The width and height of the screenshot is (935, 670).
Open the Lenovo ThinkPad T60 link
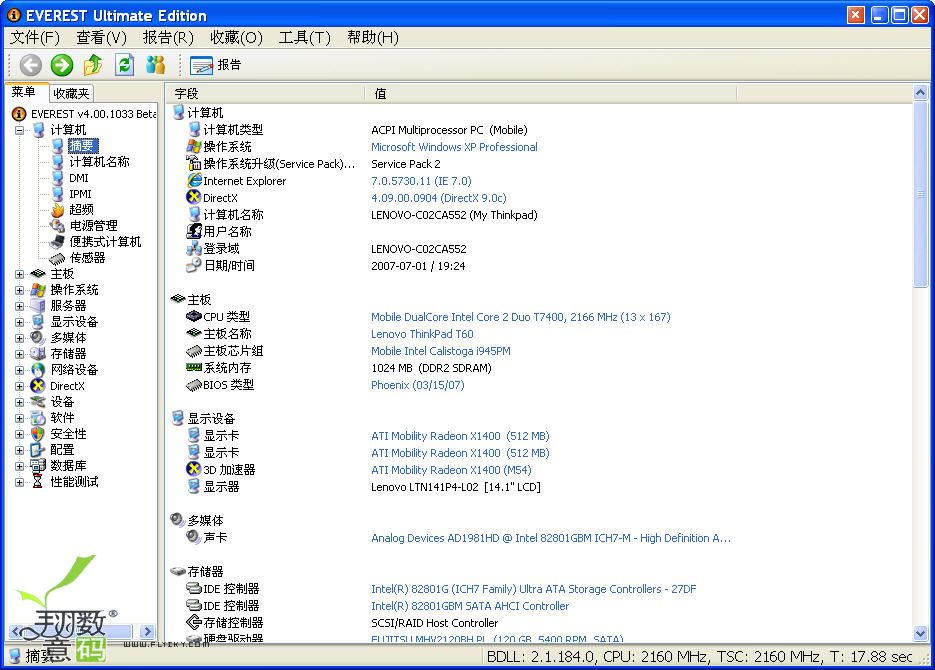point(422,334)
